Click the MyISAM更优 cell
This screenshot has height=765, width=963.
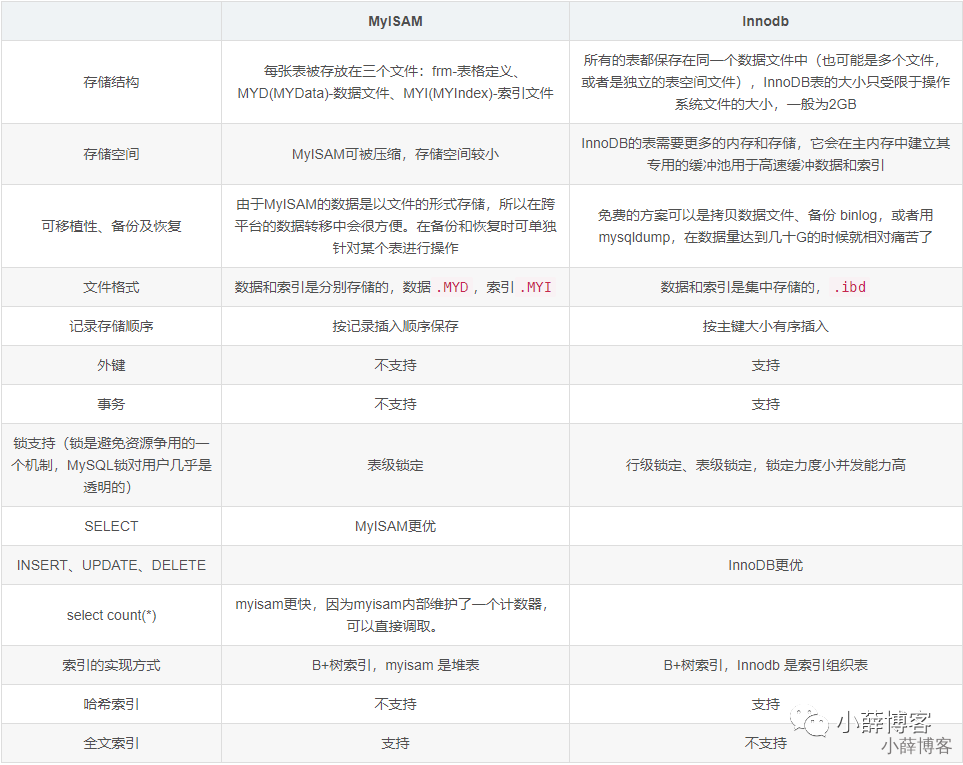tap(395, 526)
